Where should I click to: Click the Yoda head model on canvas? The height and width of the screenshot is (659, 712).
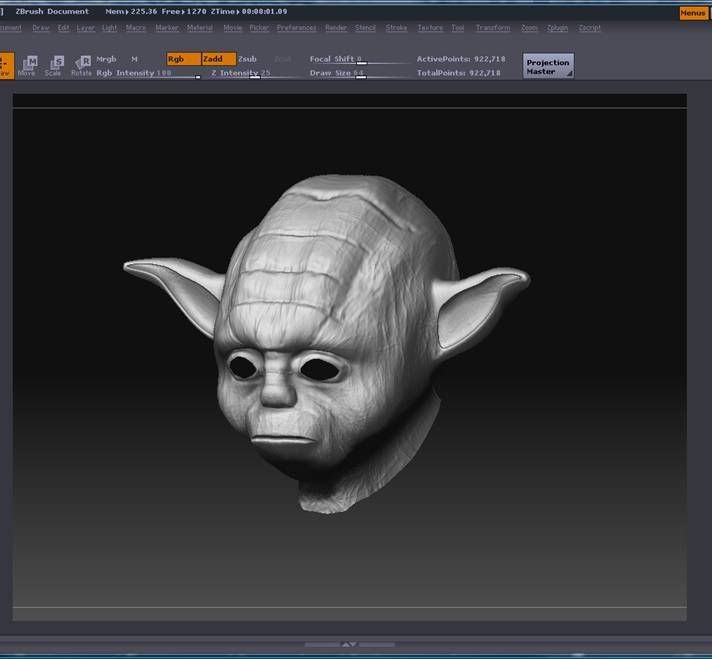click(327, 345)
